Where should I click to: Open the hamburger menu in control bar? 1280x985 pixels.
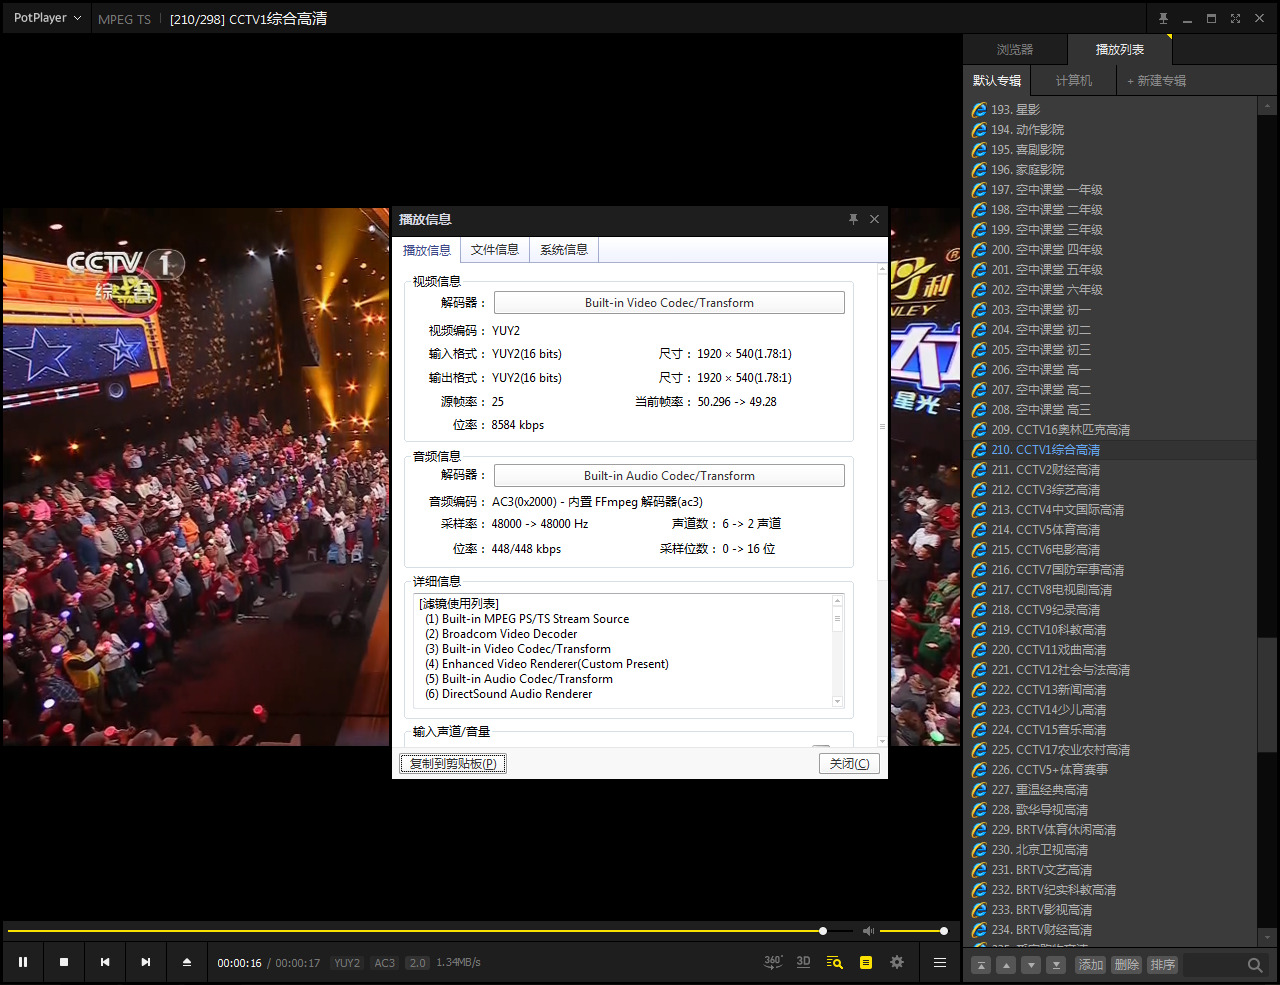point(940,962)
